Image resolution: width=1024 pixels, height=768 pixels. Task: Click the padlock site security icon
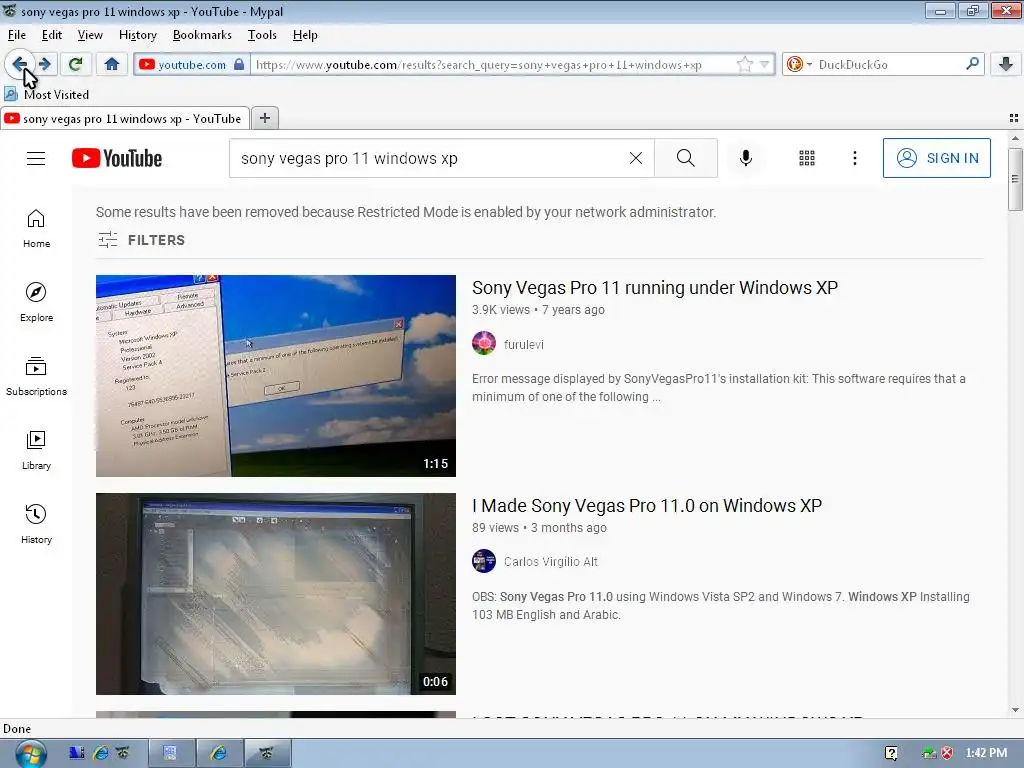coord(239,64)
